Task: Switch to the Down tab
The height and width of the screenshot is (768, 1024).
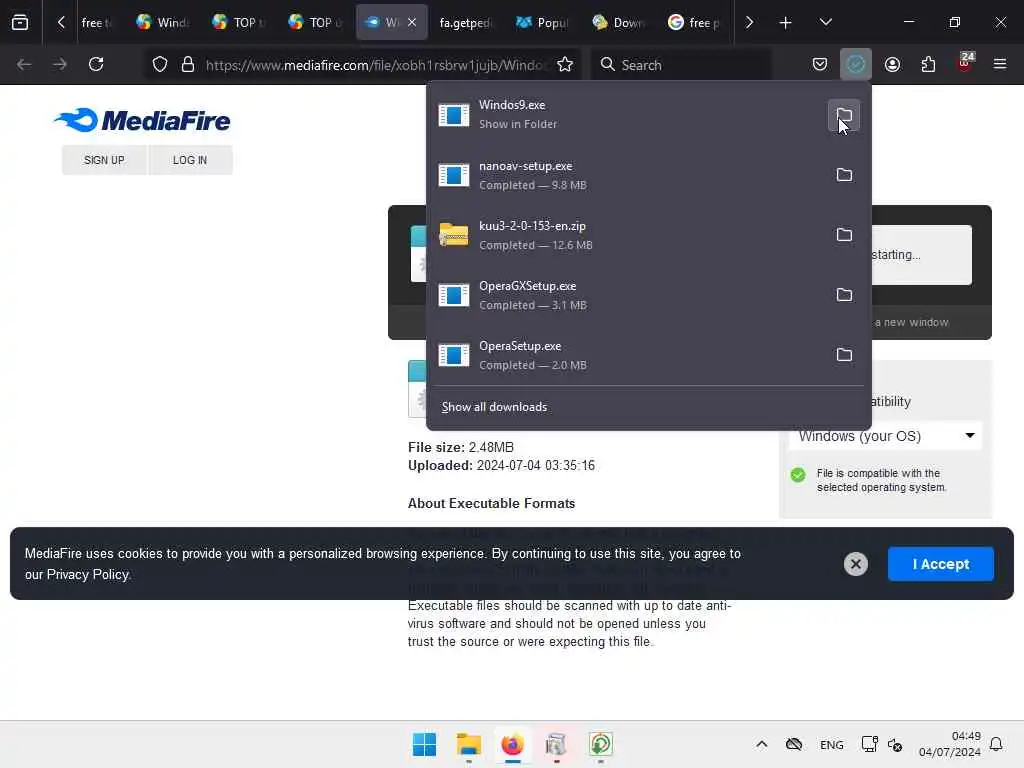Action: [x=618, y=23]
